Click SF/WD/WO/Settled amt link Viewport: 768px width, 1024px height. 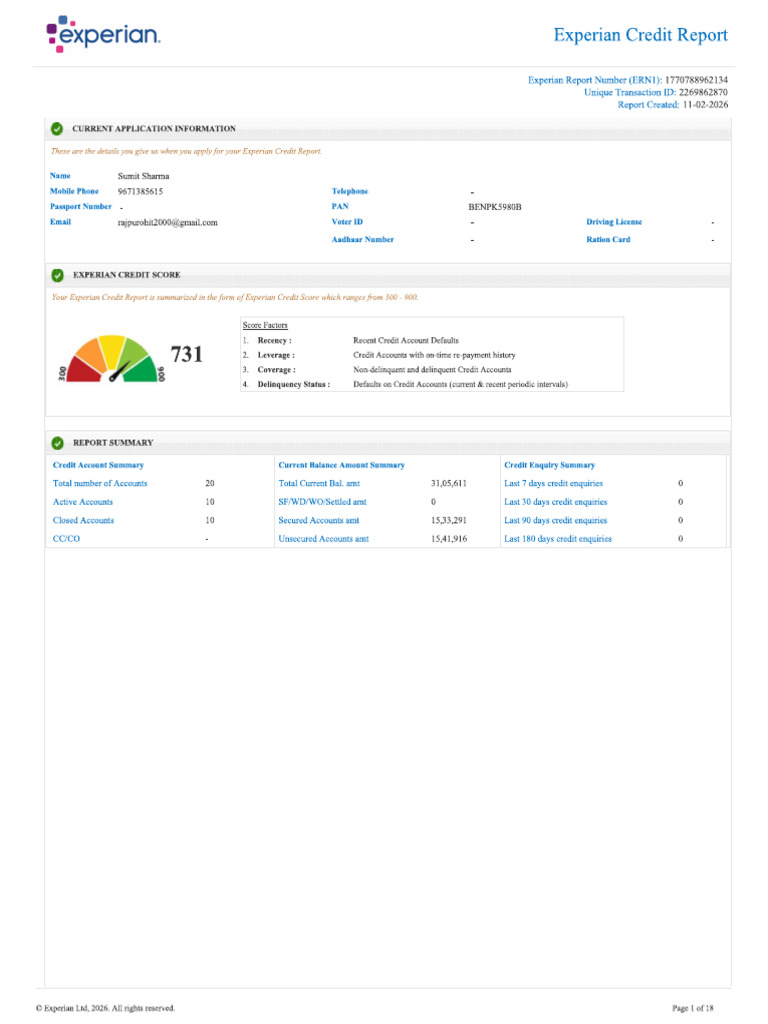tap(322, 502)
